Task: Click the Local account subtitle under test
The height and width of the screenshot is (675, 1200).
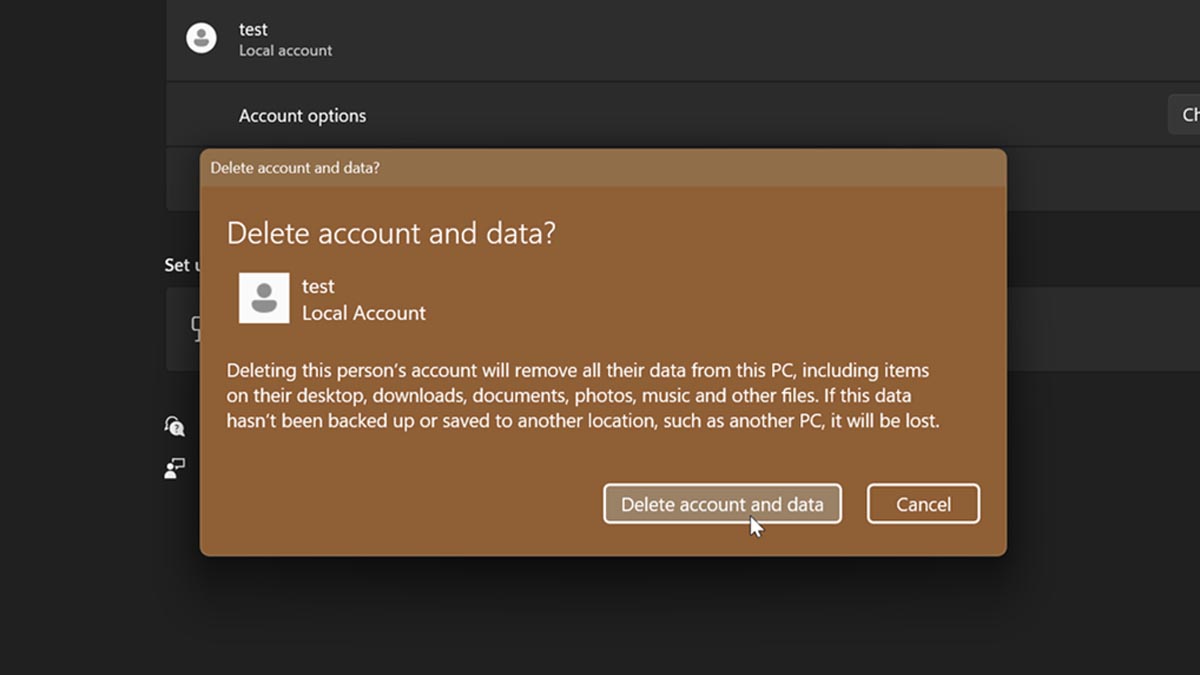Action: [285, 51]
